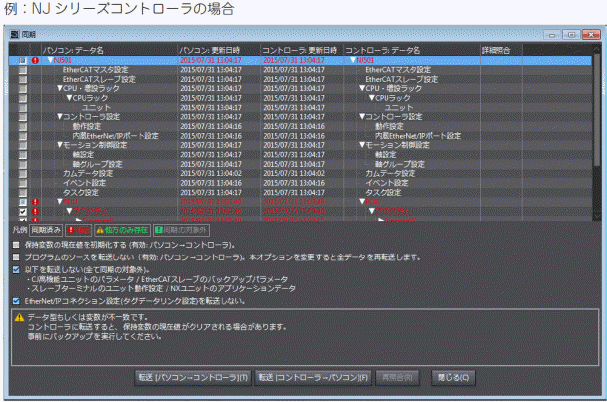Select タスク設定 in コントローラ column
The width and height of the screenshot is (607, 402).
pyautogui.click(x=383, y=192)
